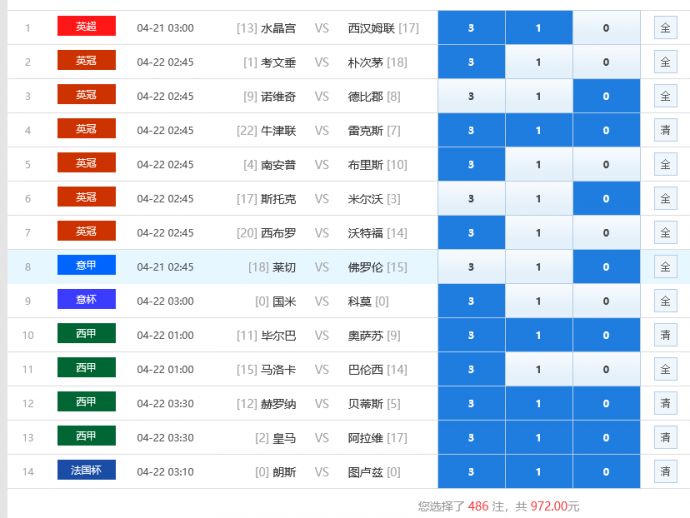690x518 pixels.
Task: Deselect the away win (0) for 牛津联 vs 雷克斯
Action: coord(606,130)
